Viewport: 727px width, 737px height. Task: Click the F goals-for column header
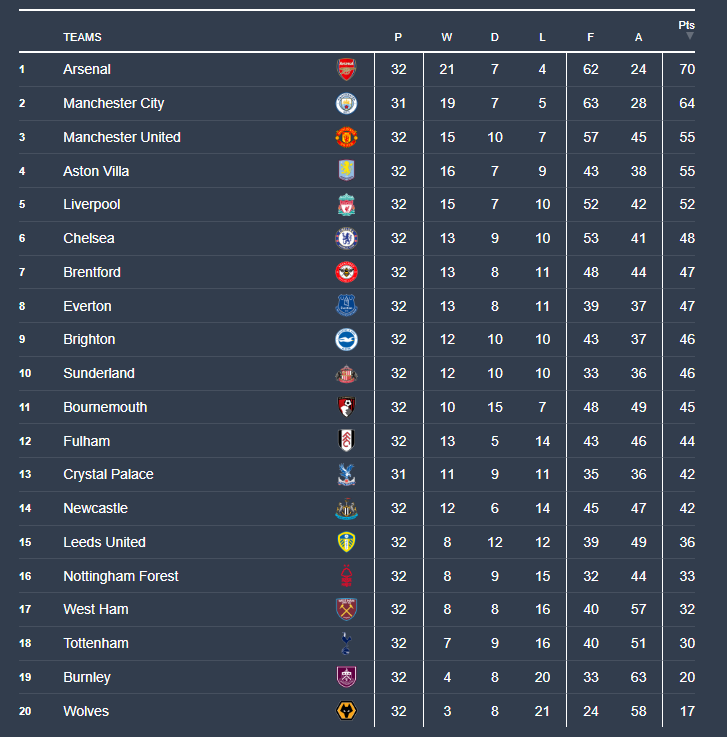pyautogui.click(x=590, y=37)
